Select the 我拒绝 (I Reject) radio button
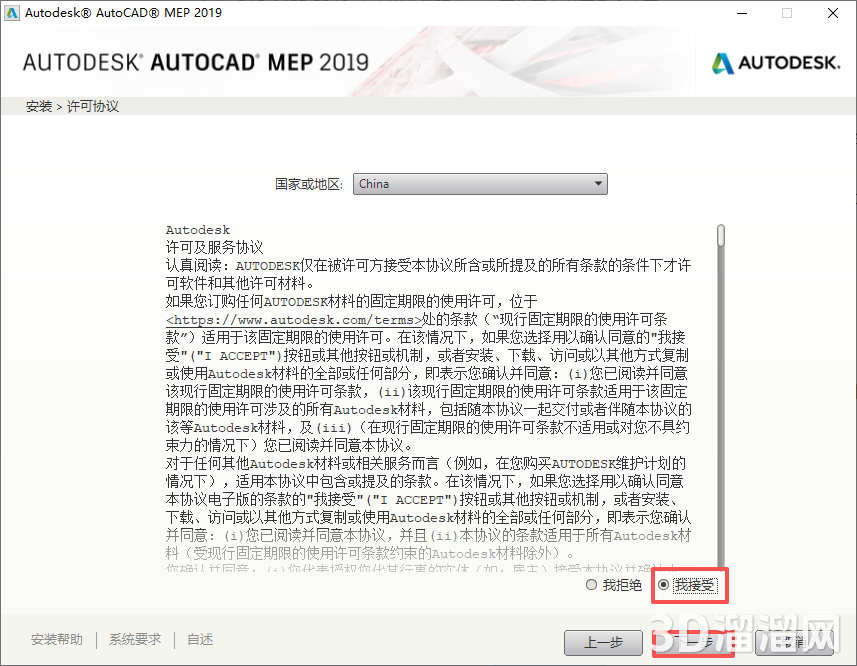The height and width of the screenshot is (666, 857). [x=591, y=585]
